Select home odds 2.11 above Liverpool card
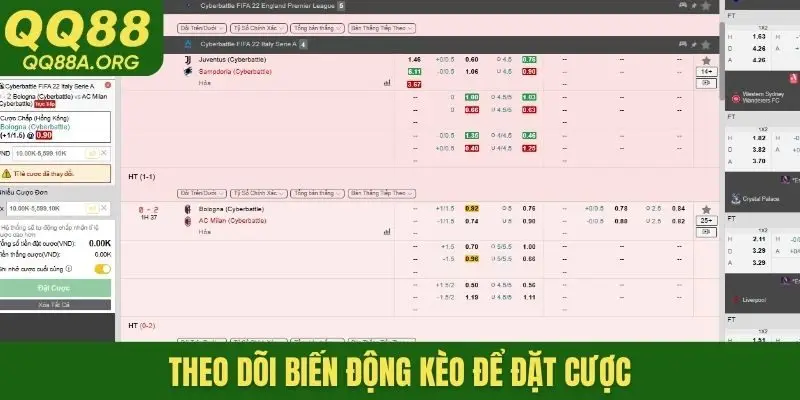 (x=759, y=239)
